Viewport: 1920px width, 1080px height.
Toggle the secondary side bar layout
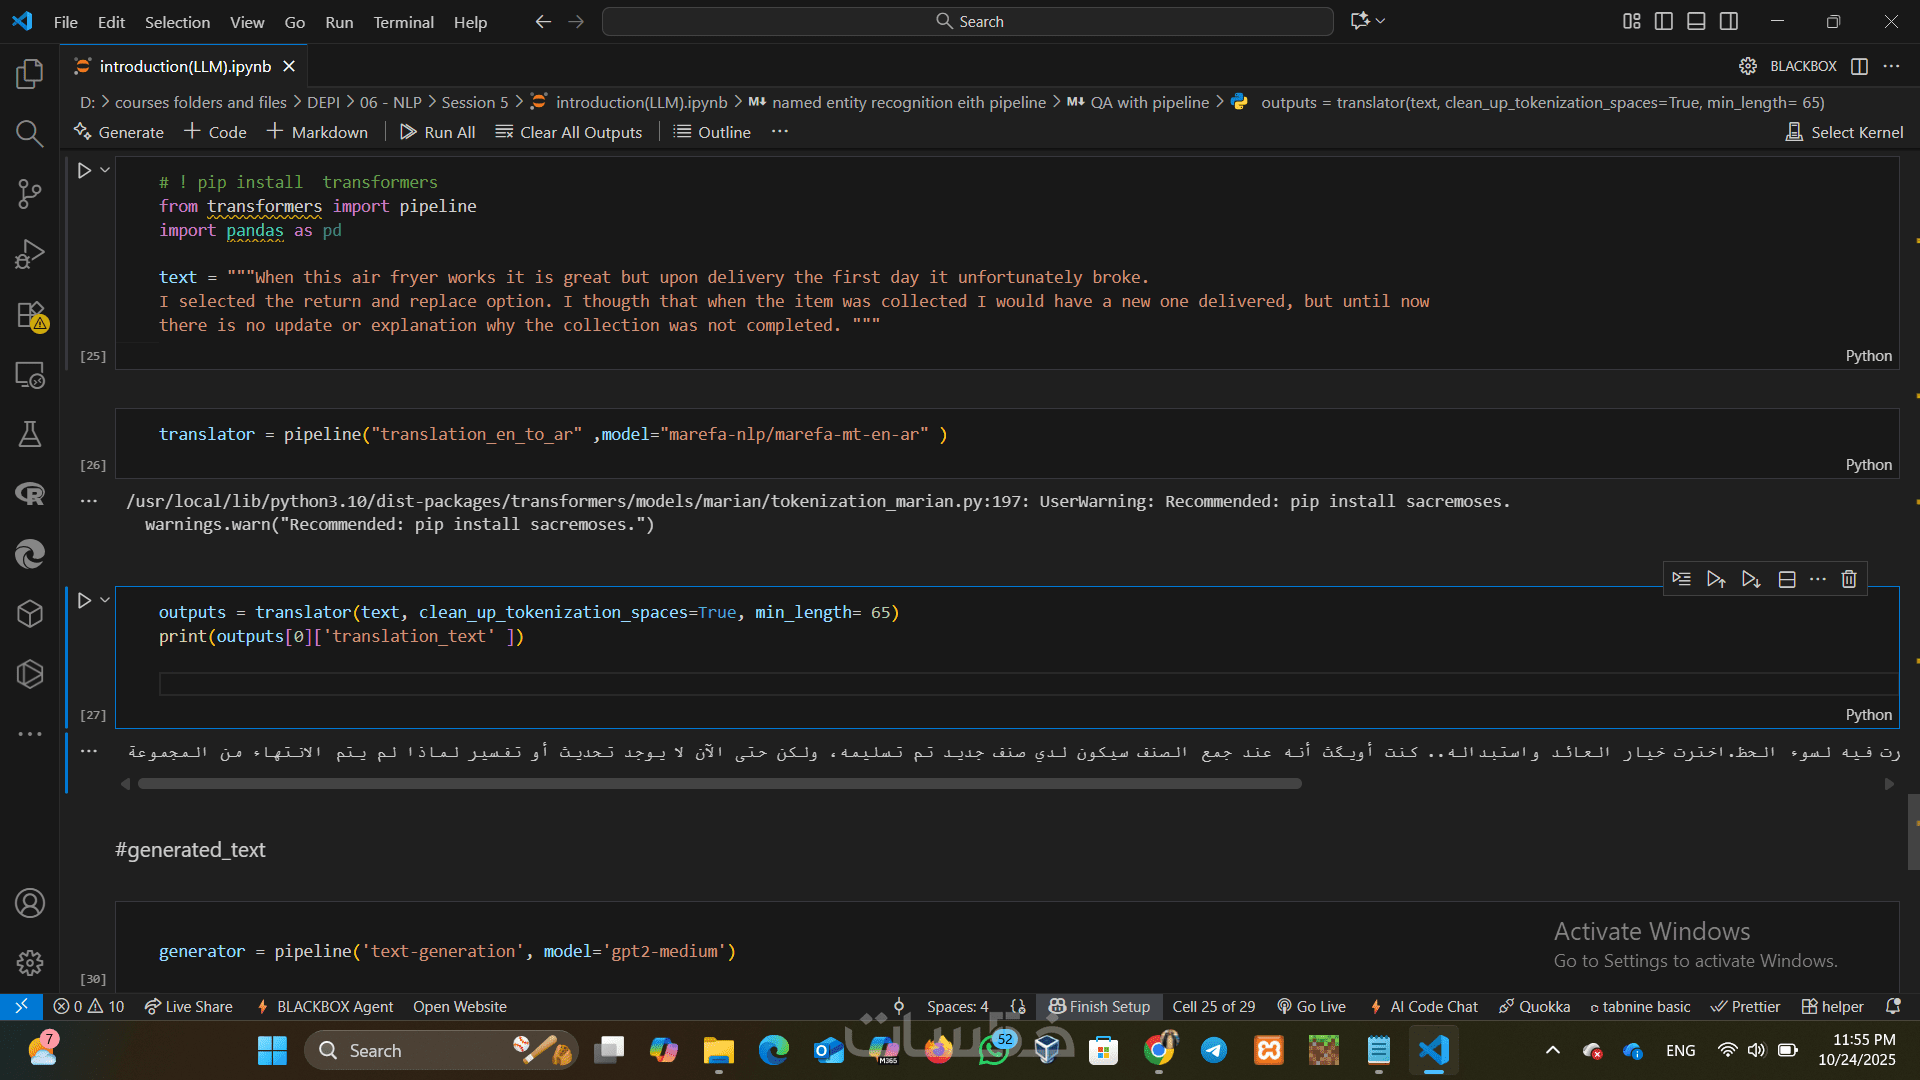(1729, 21)
